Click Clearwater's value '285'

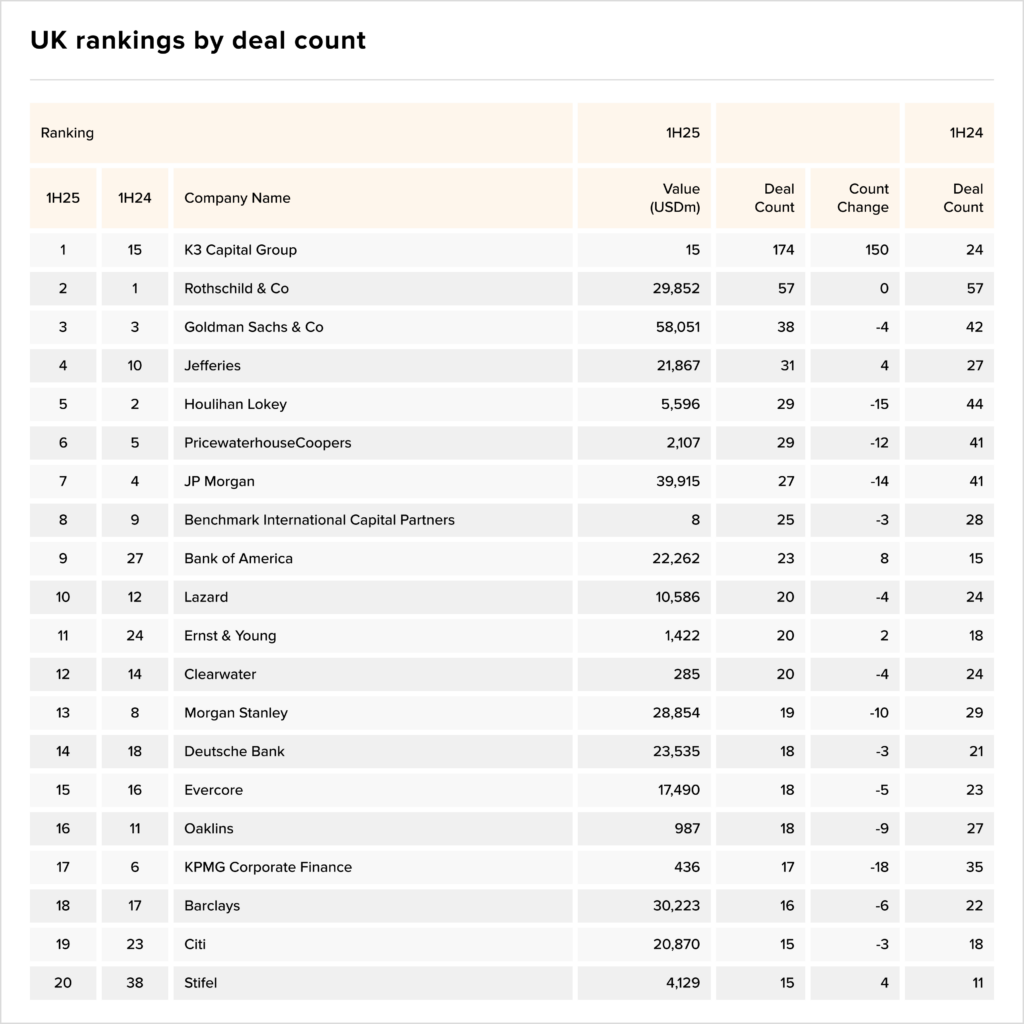687,674
